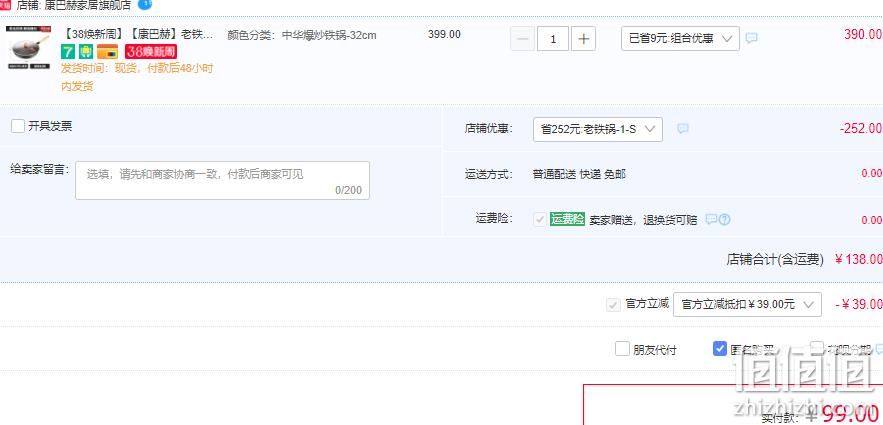The height and width of the screenshot is (425, 883).
Task: Click the question mark help icon for 运费险
Action: point(724,220)
